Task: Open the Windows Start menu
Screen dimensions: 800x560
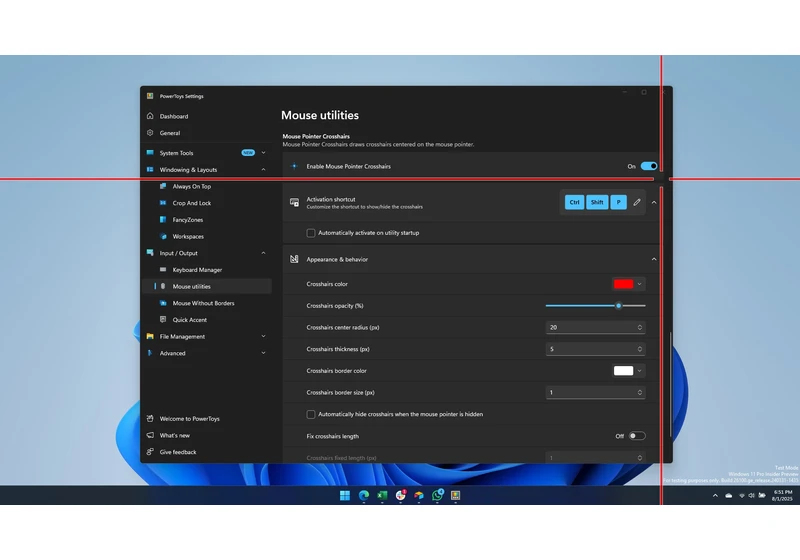Action: pyautogui.click(x=345, y=495)
